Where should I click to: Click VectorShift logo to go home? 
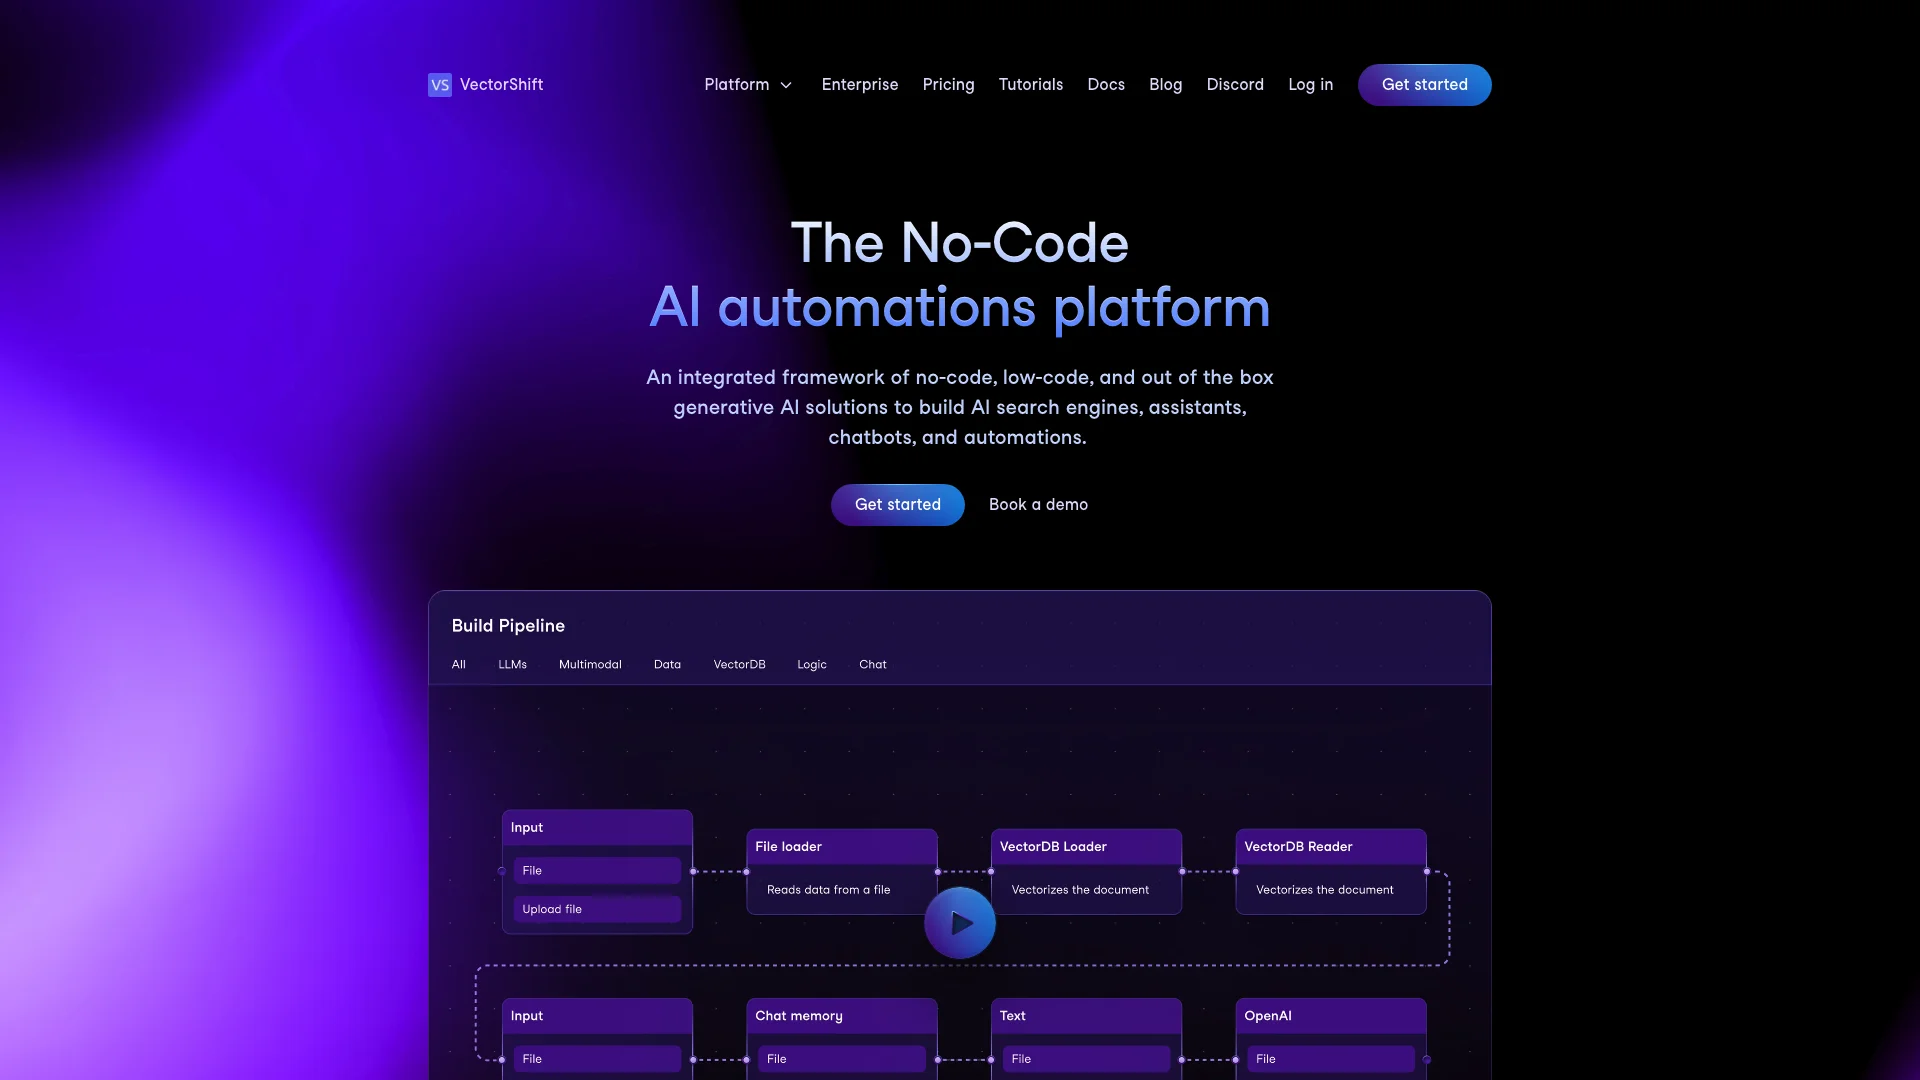[x=485, y=84]
